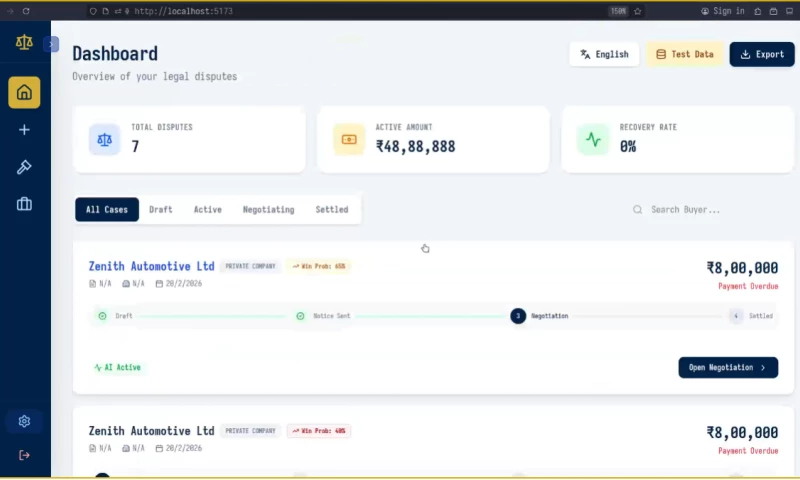Expand the sidebar with chevron toggle
This screenshot has width=800, height=480.
coord(51,44)
